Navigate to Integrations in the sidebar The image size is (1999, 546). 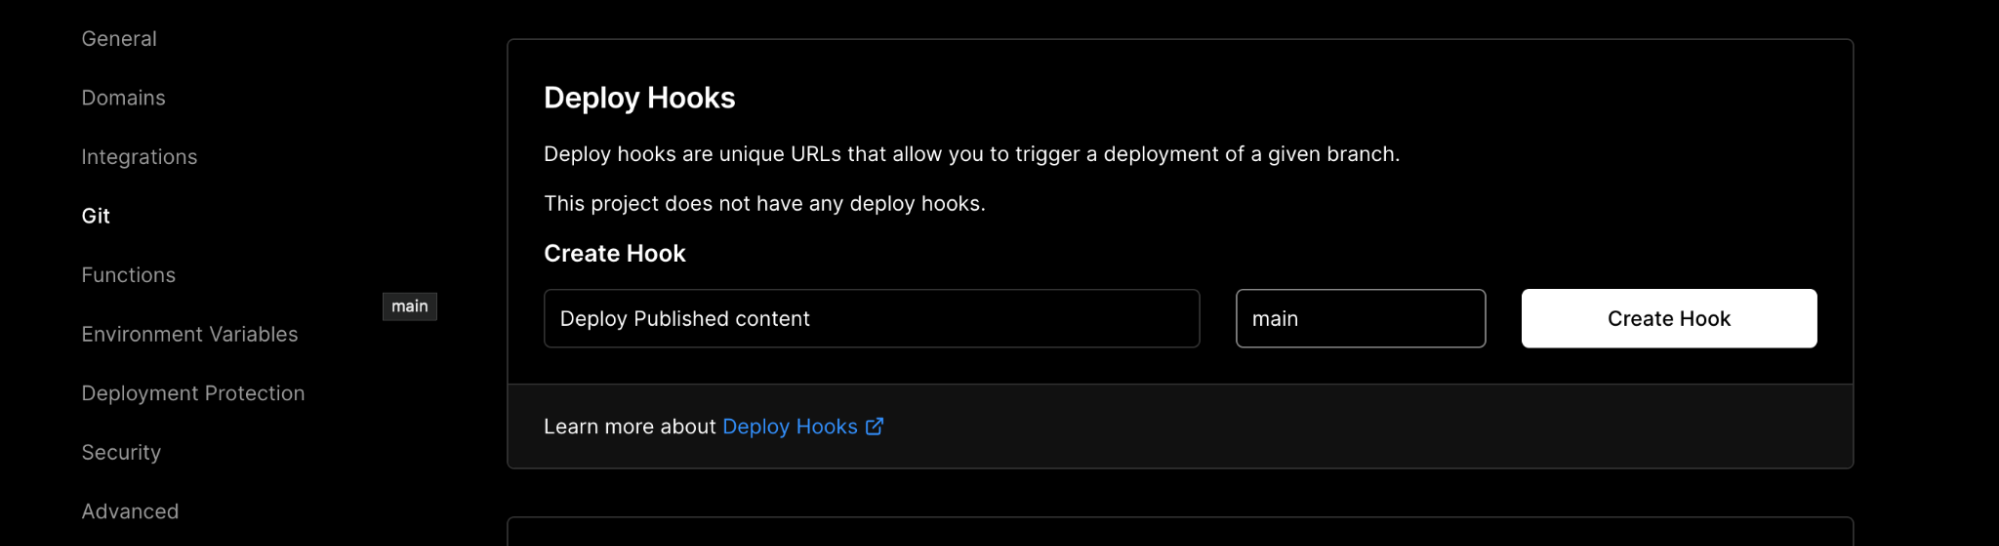(139, 157)
